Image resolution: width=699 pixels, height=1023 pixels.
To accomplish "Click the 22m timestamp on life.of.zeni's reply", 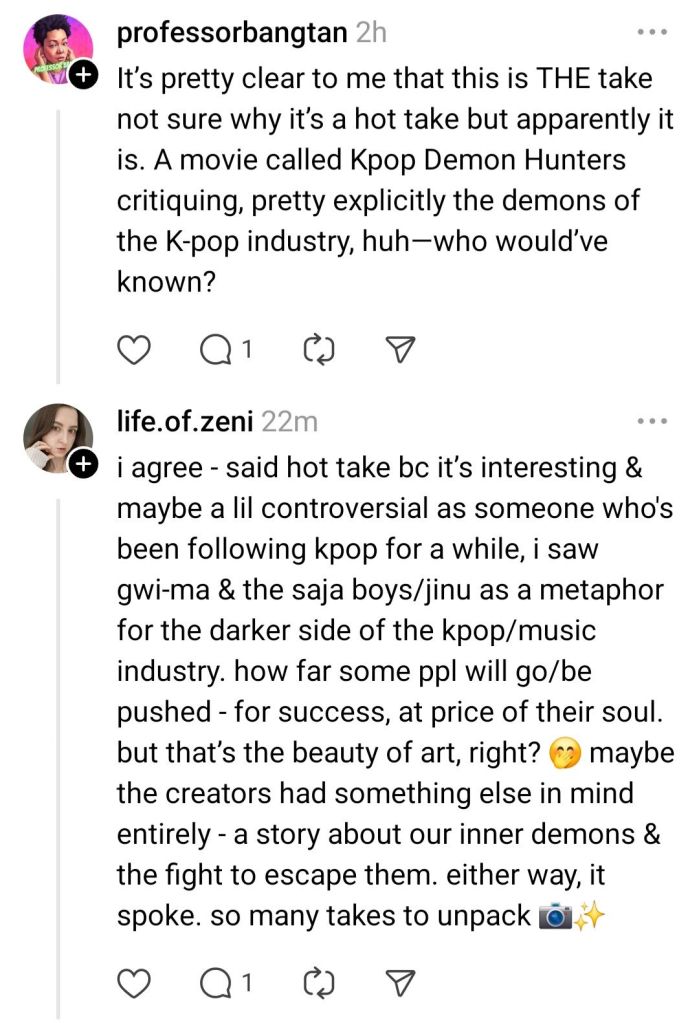I will pos(288,422).
